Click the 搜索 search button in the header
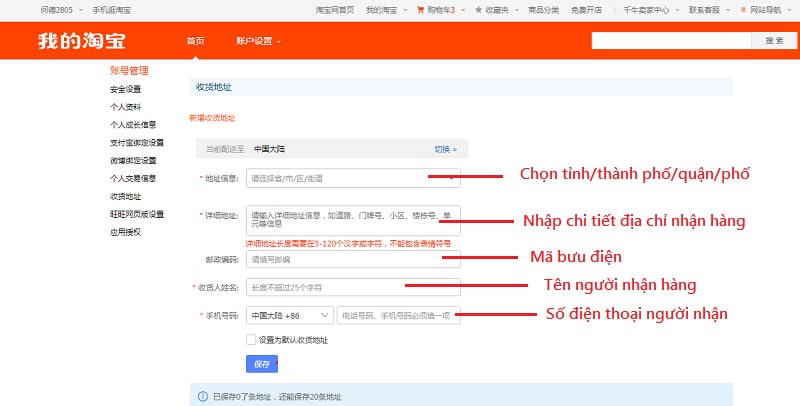This screenshot has height=406, width=800. tap(774, 41)
